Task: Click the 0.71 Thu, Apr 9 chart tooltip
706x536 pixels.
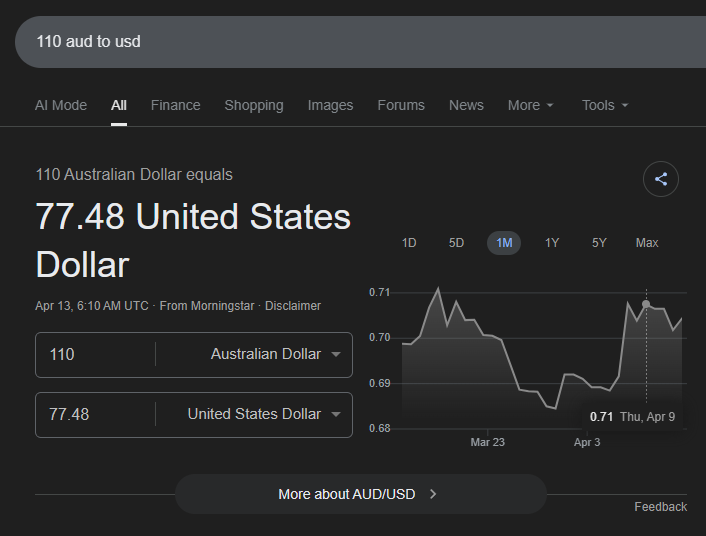Action: tap(632, 417)
